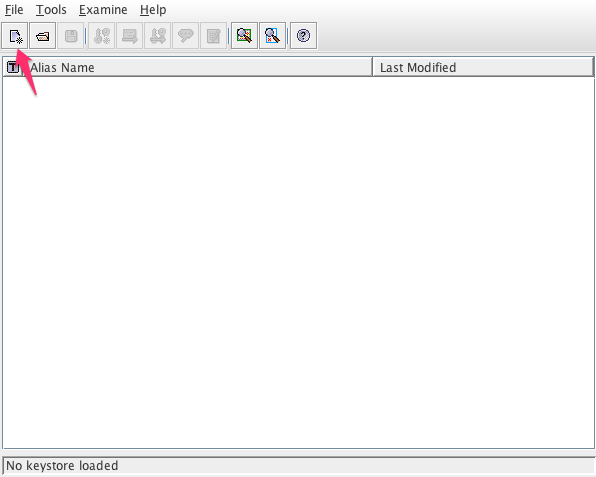The height and width of the screenshot is (477, 596).
Task: Click the disabled Save keystore floppy icon
Action: [71, 36]
